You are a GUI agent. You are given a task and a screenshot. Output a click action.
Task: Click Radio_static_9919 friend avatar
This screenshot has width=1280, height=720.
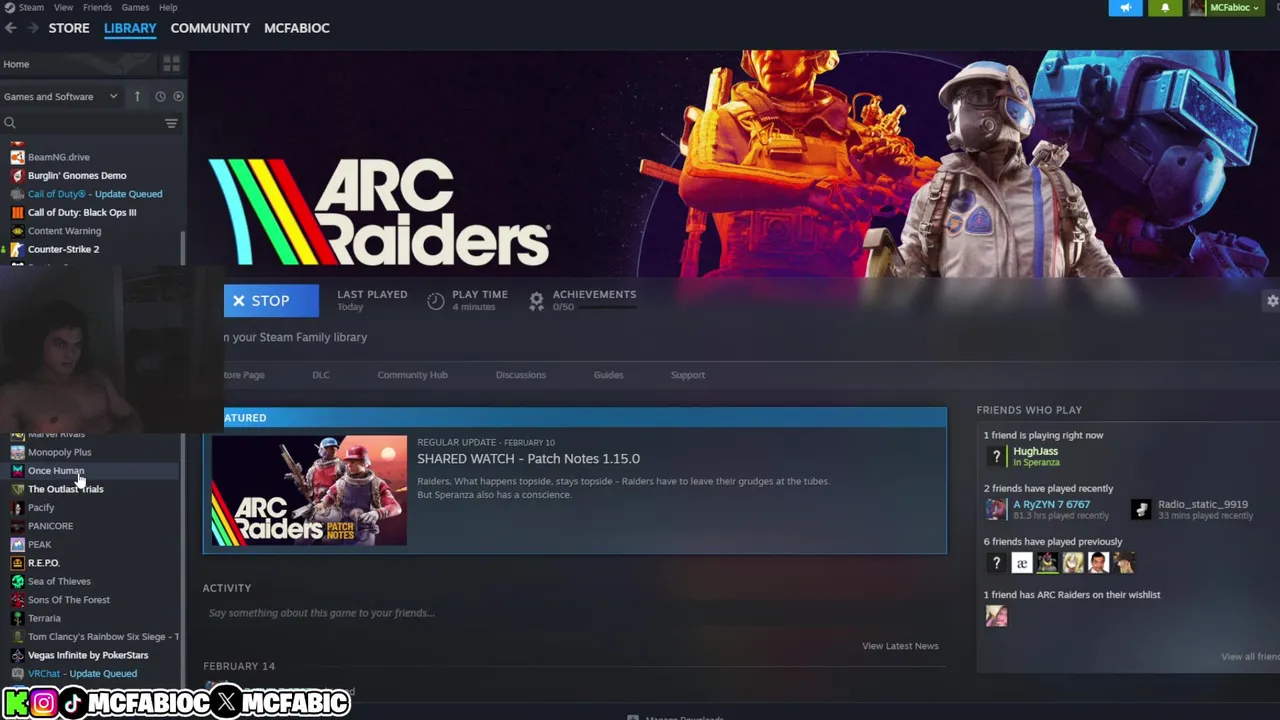(1141, 509)
